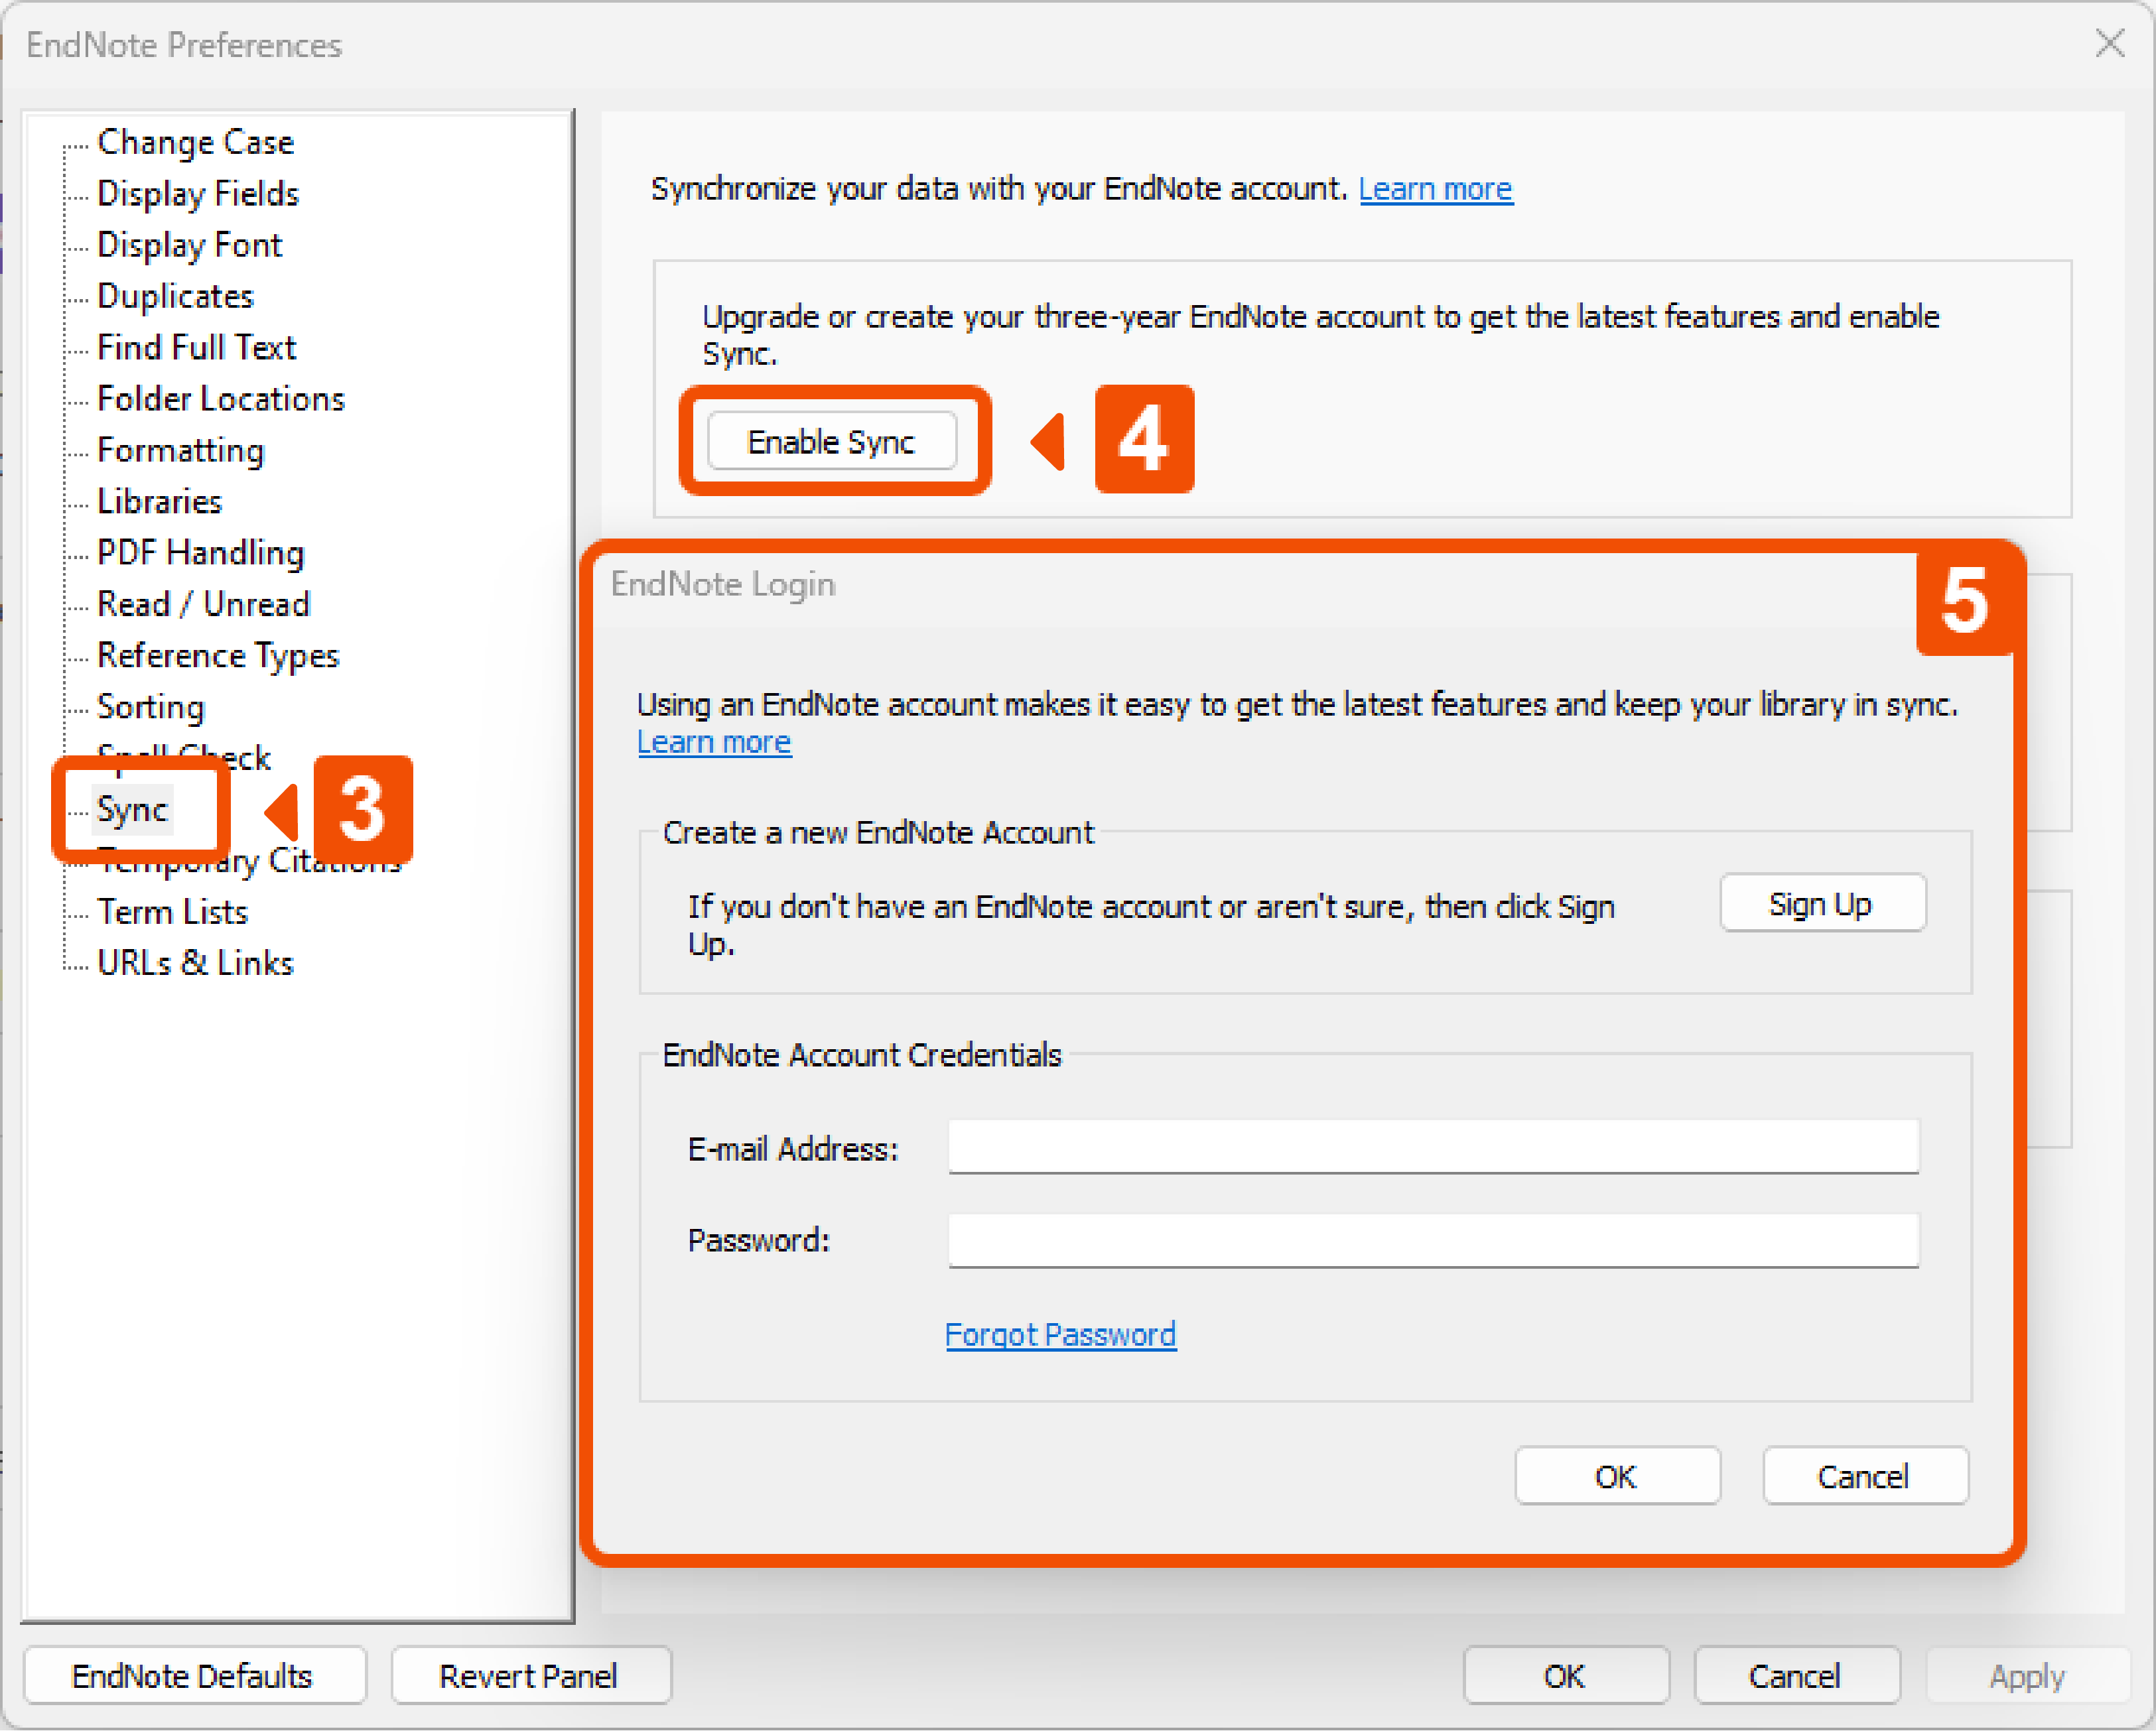Click Cancel in EndNote Preferences footer
This screenshot has width=2156, height=1731.
click(1796, 1676)
